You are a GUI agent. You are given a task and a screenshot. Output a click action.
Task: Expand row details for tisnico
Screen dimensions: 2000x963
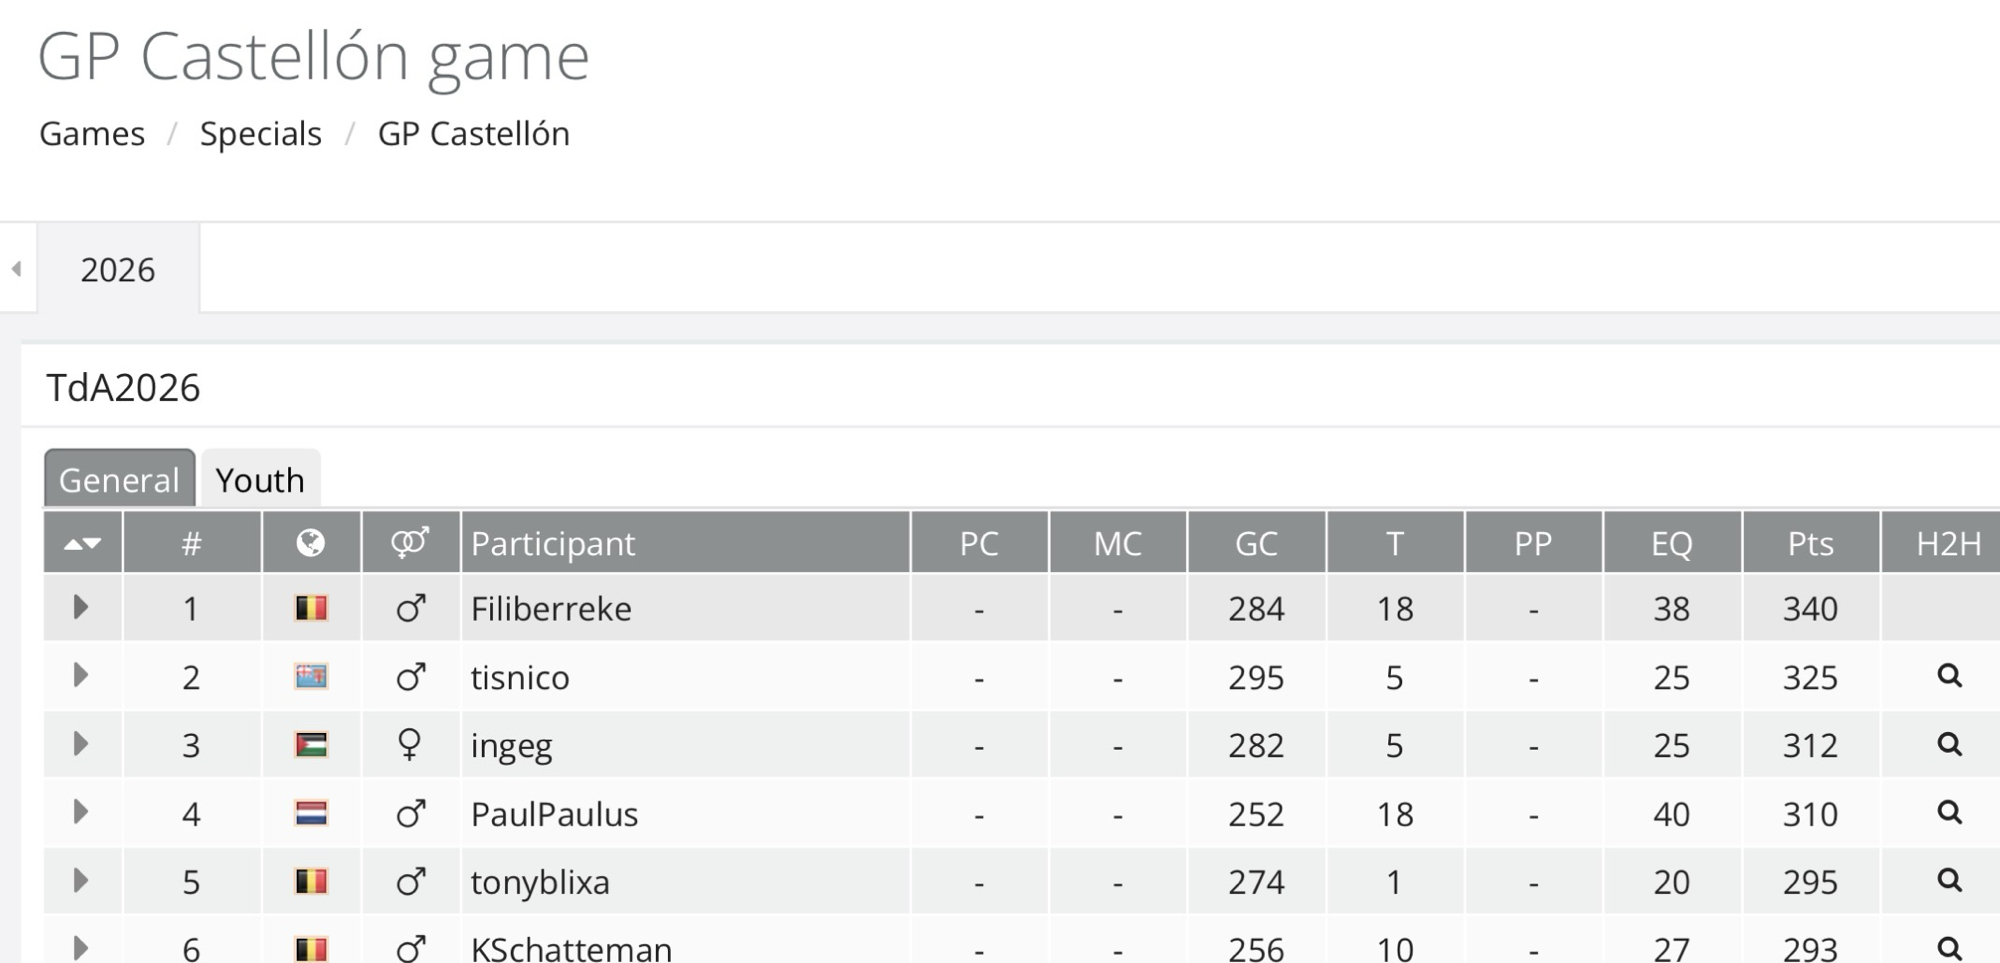[x=81, y=676]
